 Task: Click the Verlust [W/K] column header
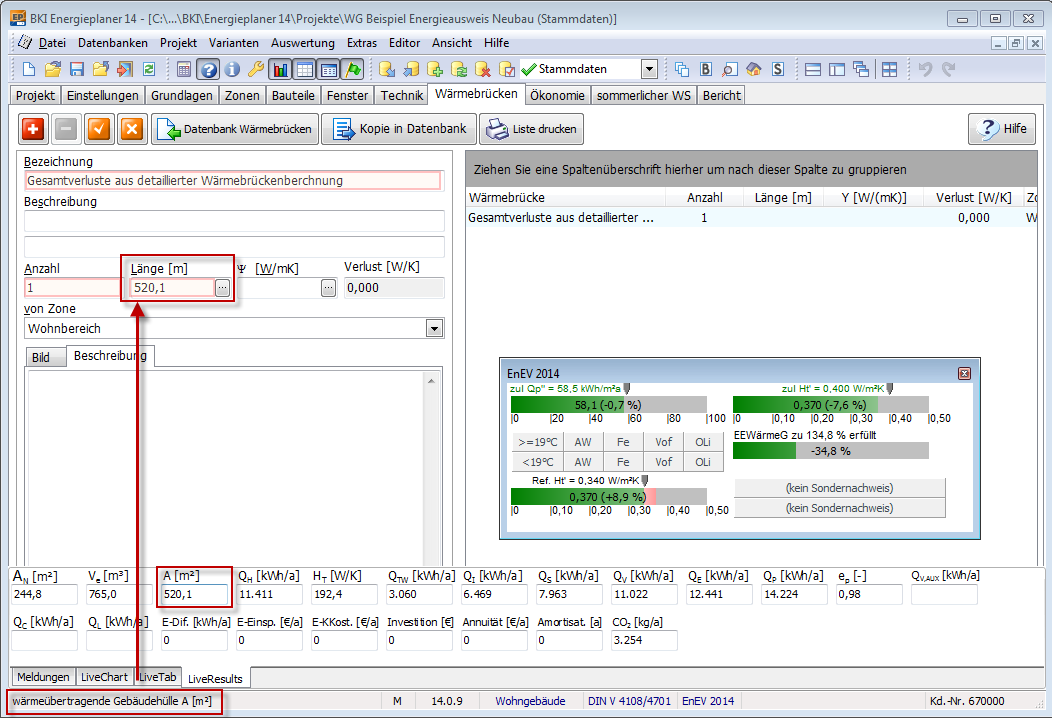pyautogui.click(x=974, y=197)
